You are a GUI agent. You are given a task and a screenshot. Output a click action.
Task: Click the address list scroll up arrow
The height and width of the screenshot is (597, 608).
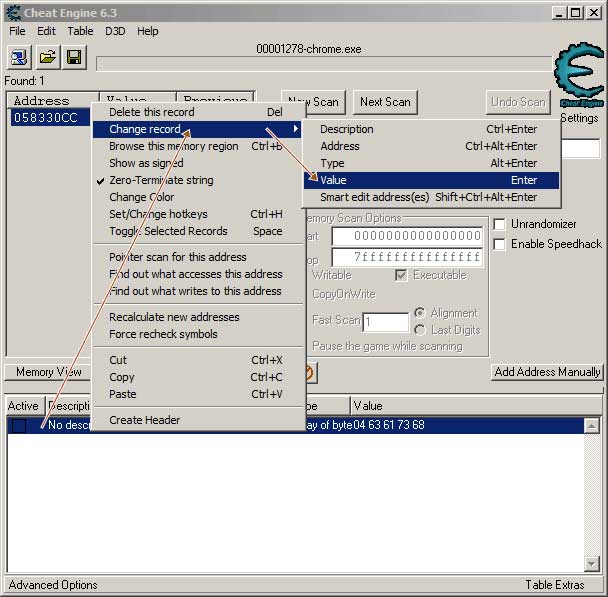592,426
